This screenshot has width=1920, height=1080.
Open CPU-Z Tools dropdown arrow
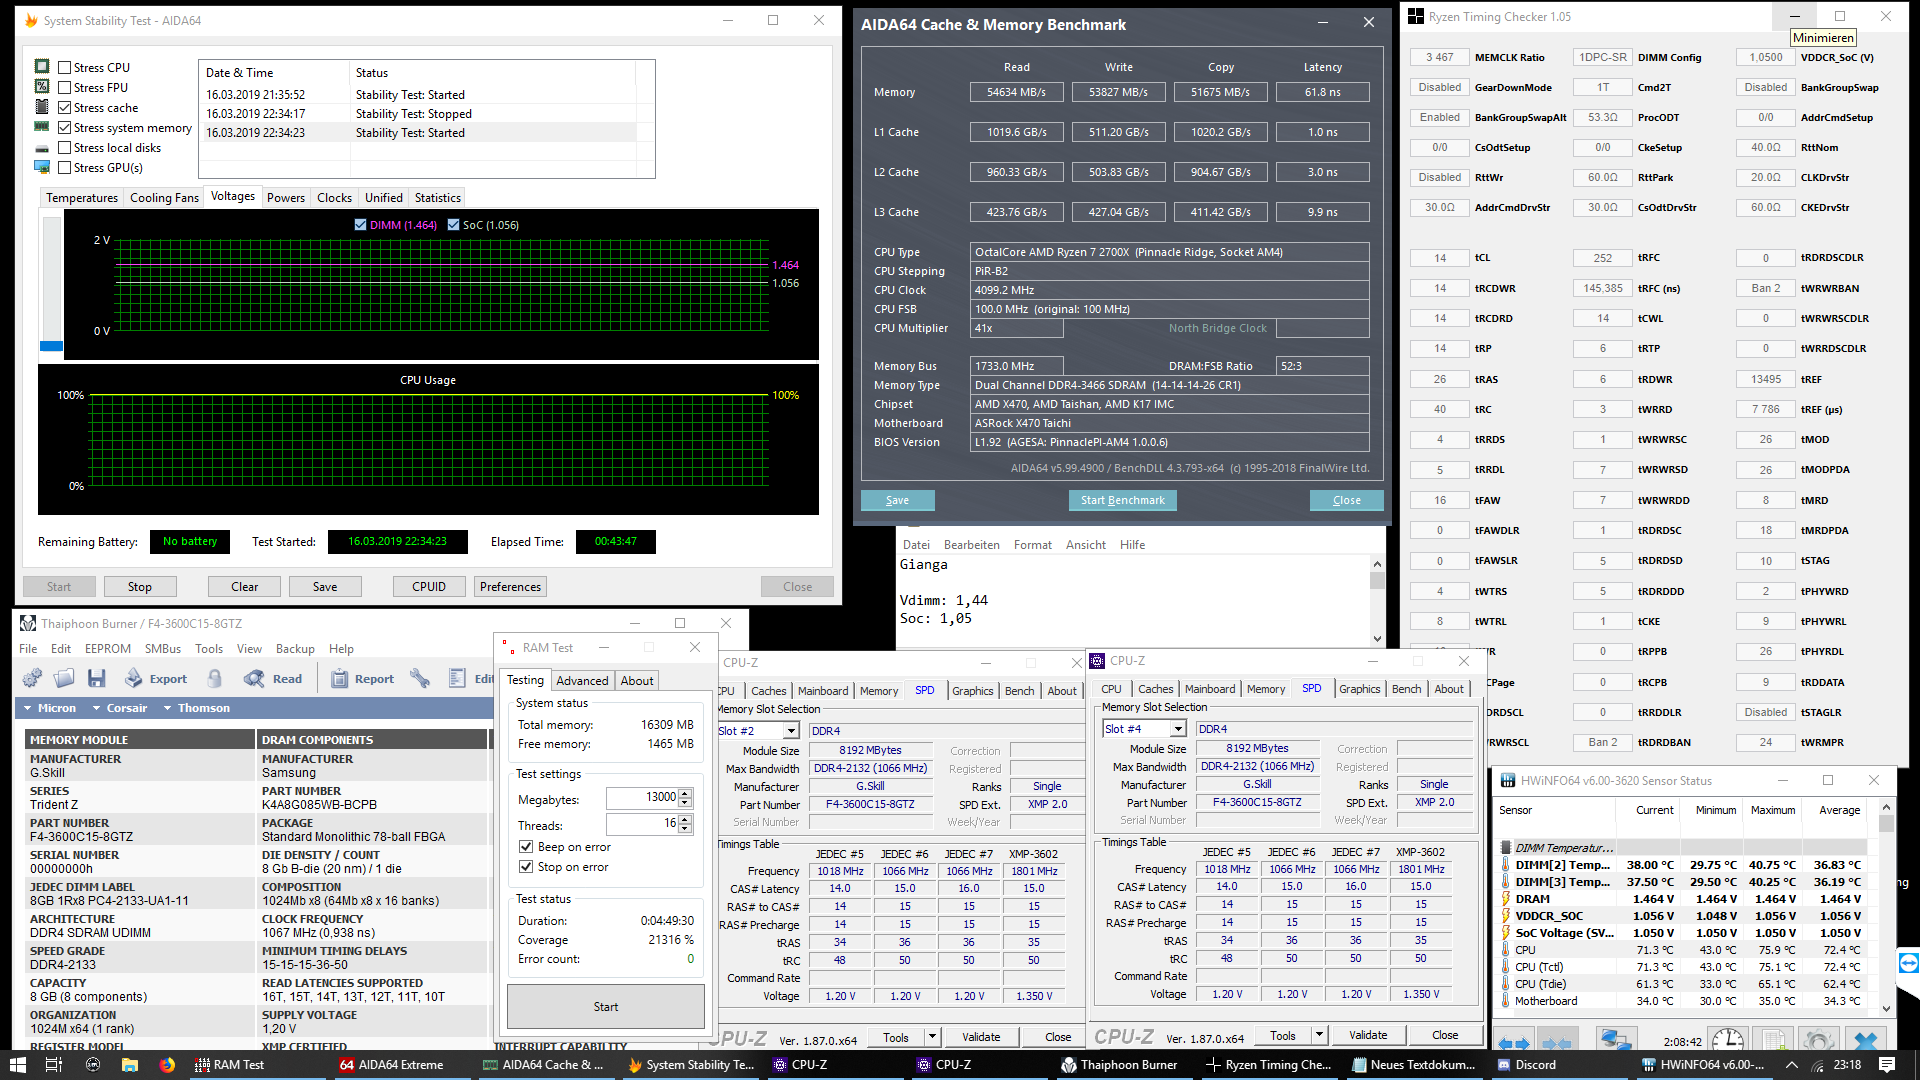1319,1036
